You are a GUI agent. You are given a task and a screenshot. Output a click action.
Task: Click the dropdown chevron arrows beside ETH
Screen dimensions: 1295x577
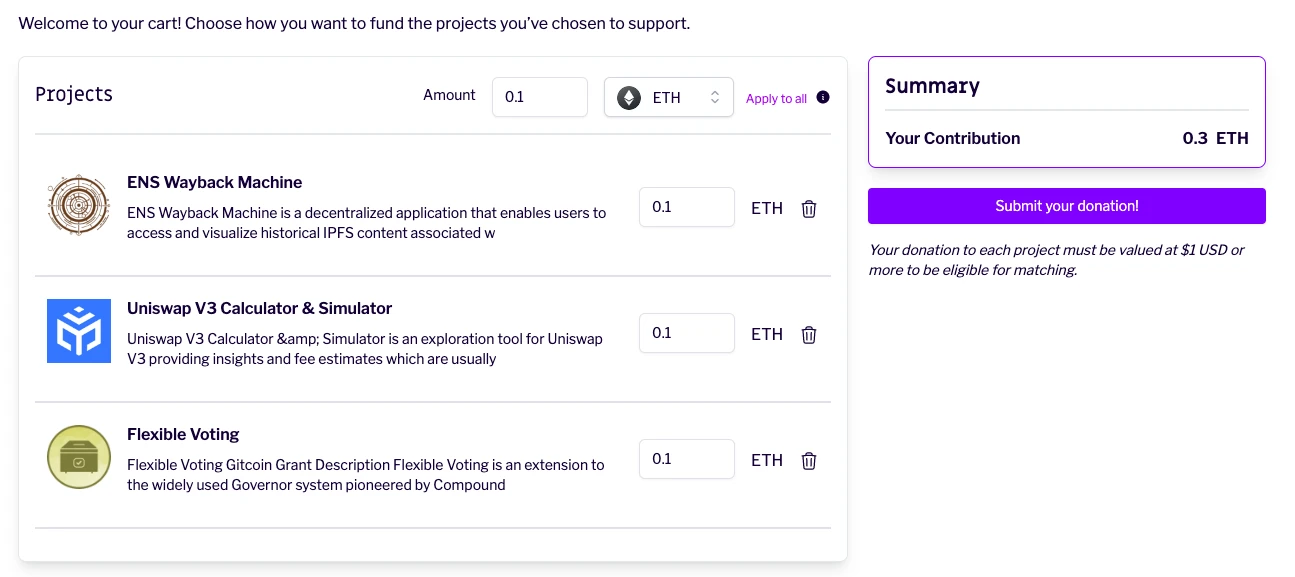715,98
